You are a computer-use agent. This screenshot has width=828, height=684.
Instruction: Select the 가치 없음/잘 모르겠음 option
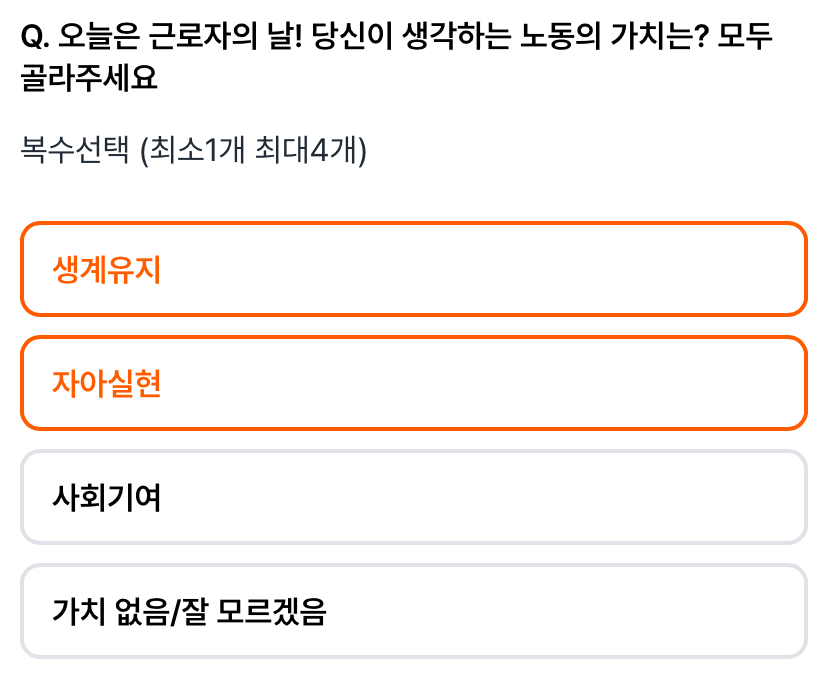(x=413, y=611)
